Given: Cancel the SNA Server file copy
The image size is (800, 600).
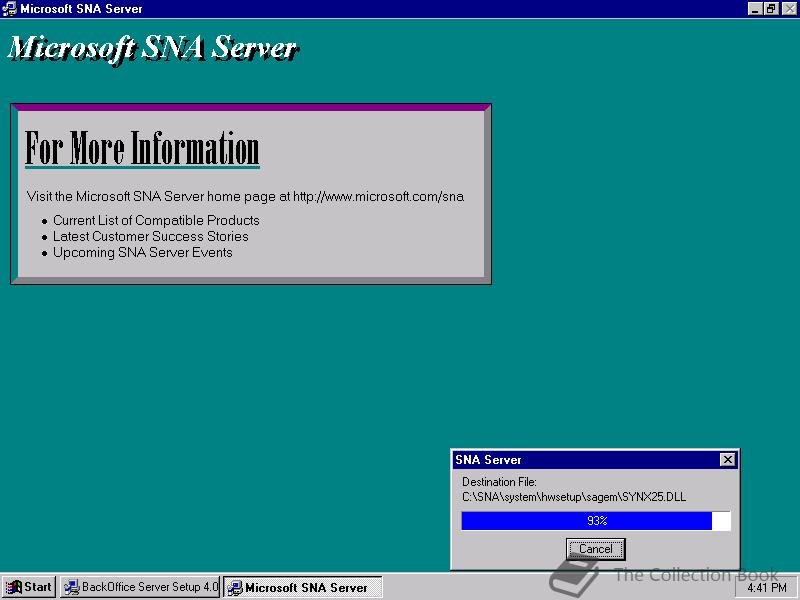Looking at the screenshot, I should [x=595, y=549].
